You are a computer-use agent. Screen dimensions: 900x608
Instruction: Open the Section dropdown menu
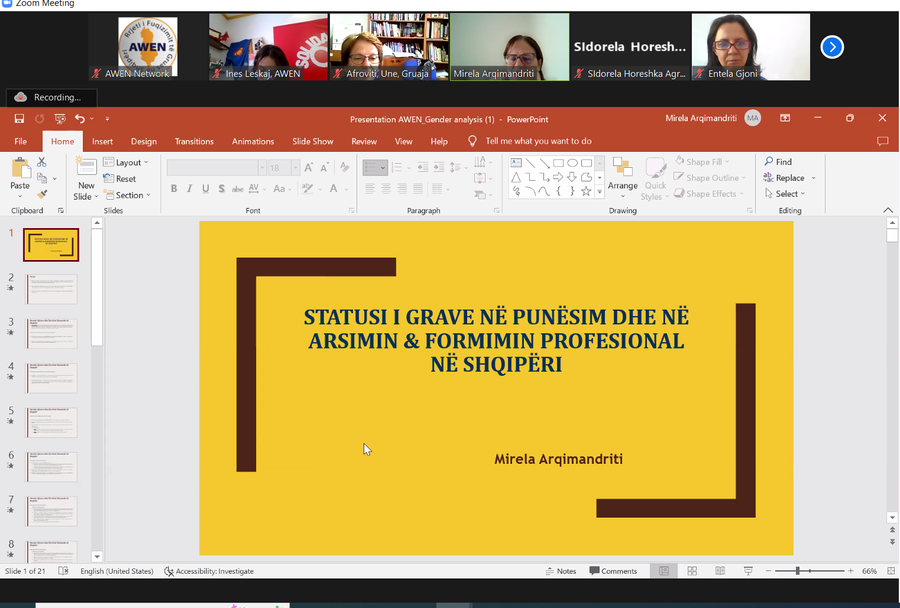(x=129, y=195)
